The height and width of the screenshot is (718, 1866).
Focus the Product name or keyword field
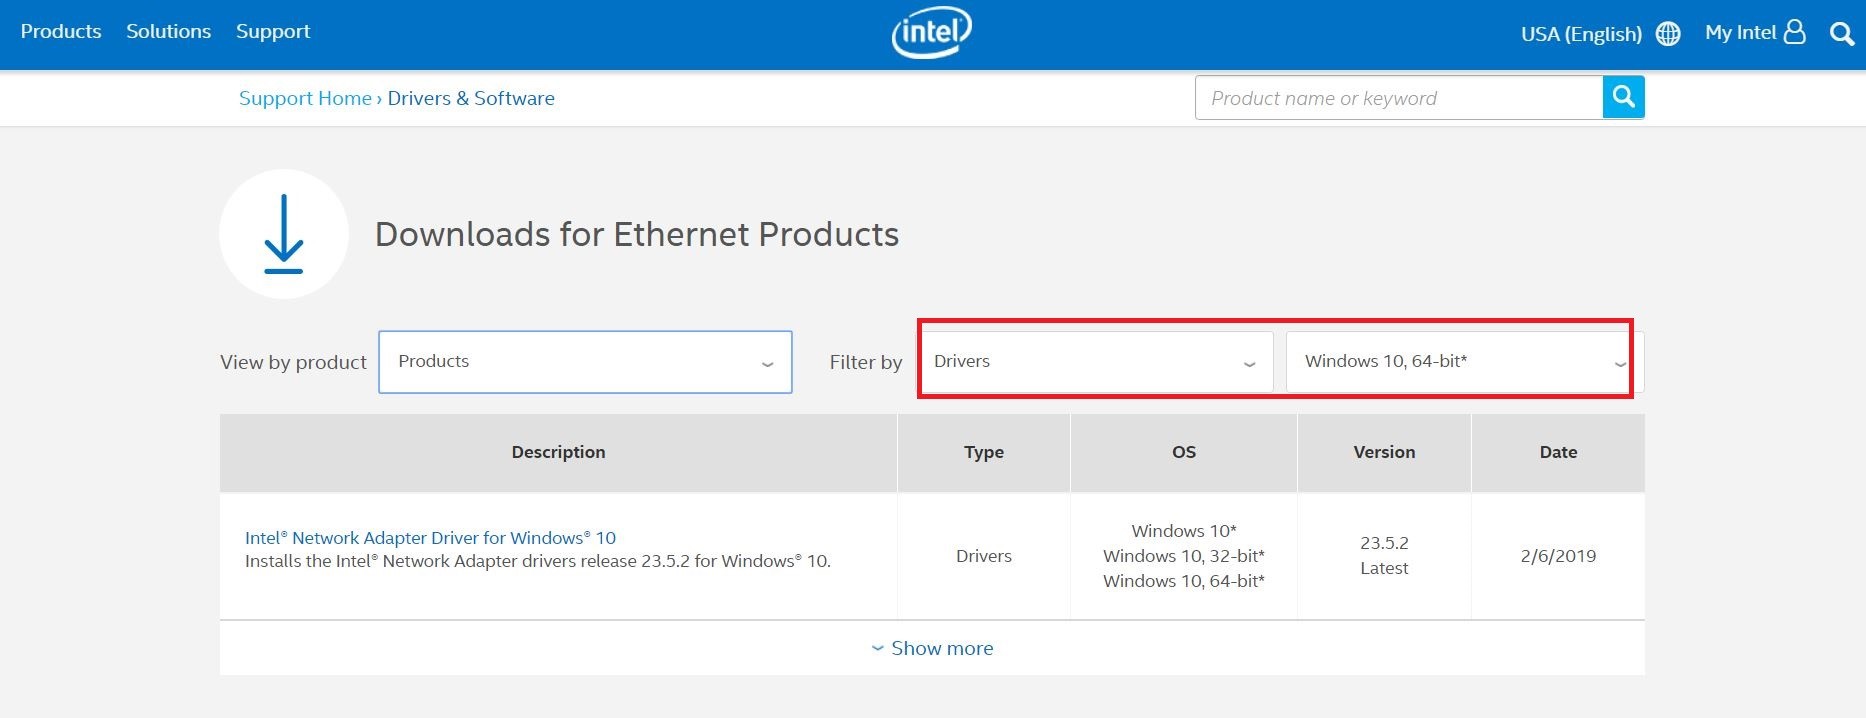point(1398,98)
